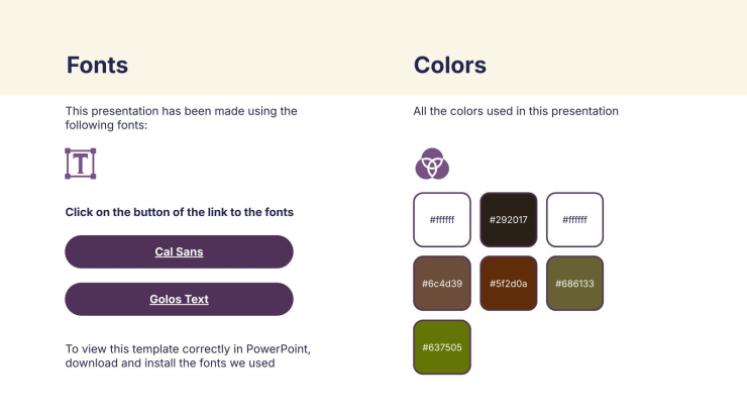
Task: Click the 'This presentation has been made' paragraph
Action: [181, 118]
